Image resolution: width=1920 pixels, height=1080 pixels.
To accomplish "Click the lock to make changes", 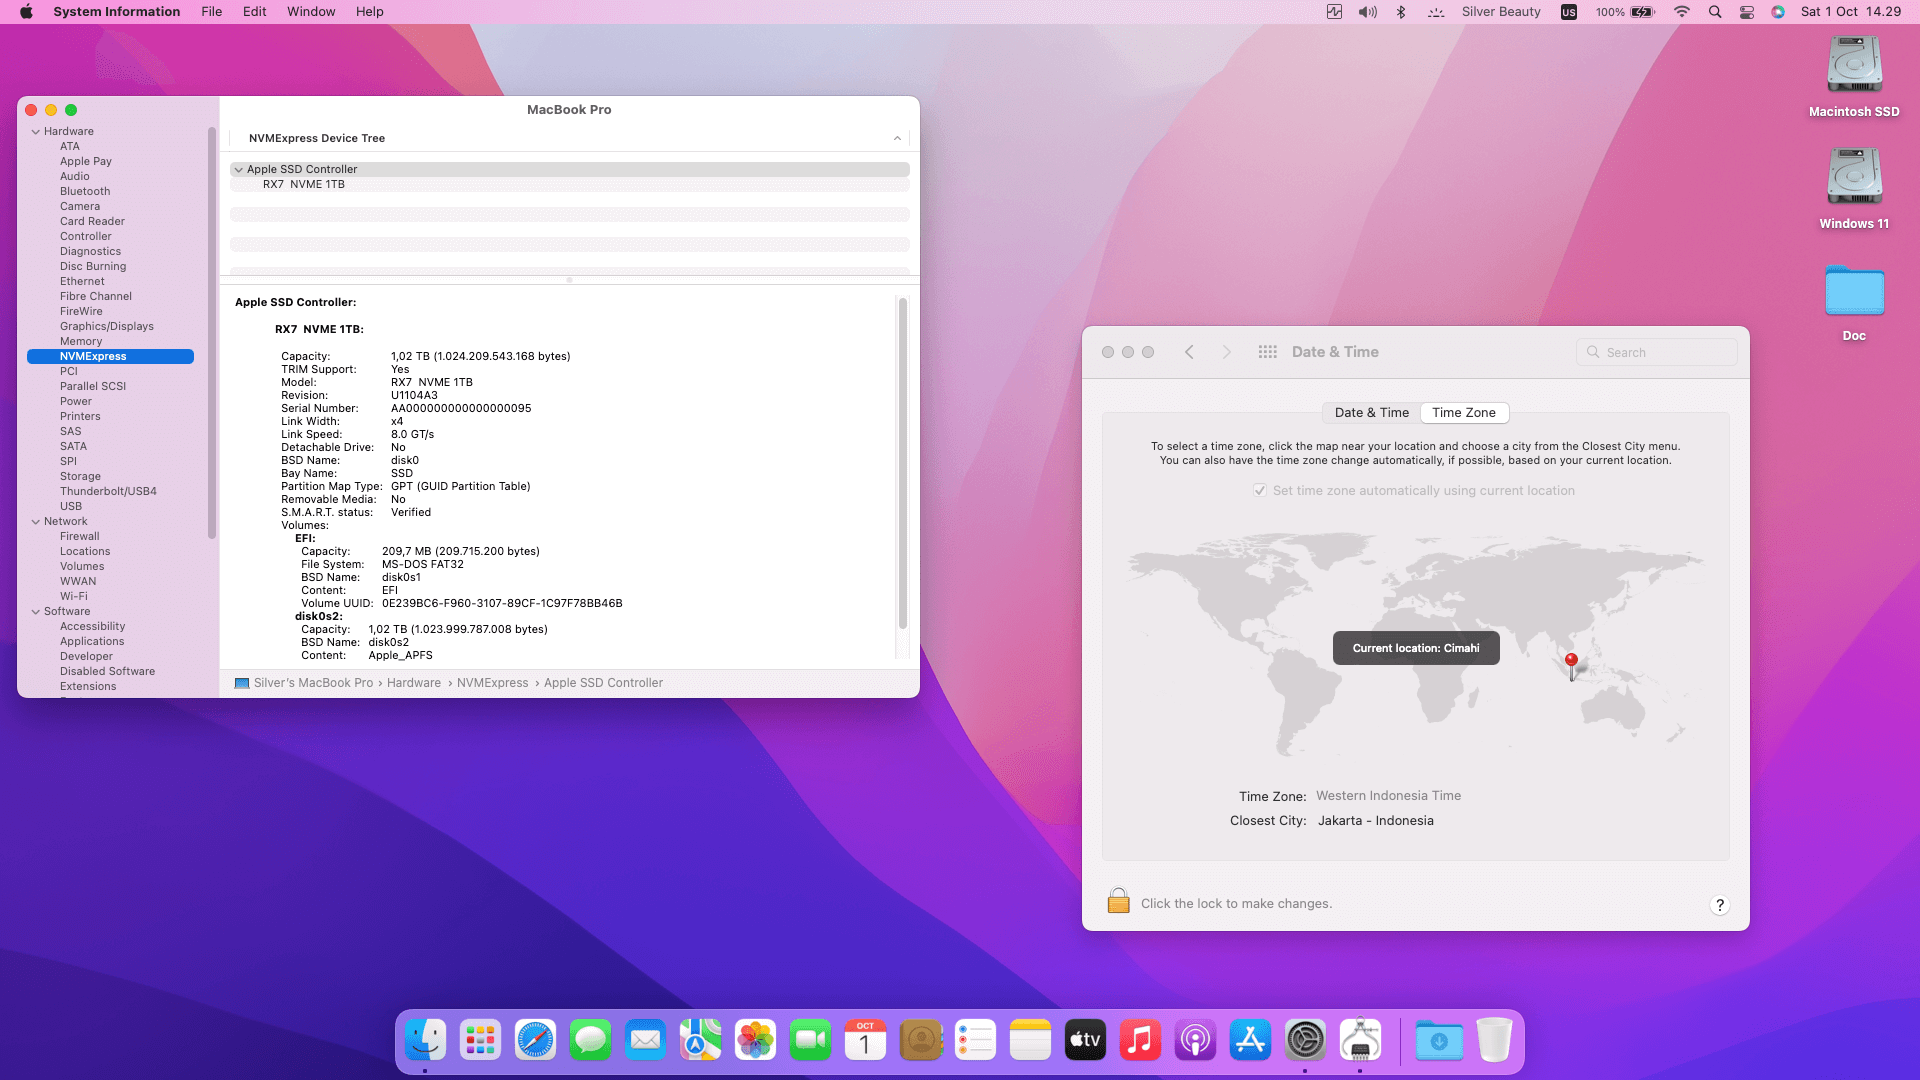I will click(1119, 902).
